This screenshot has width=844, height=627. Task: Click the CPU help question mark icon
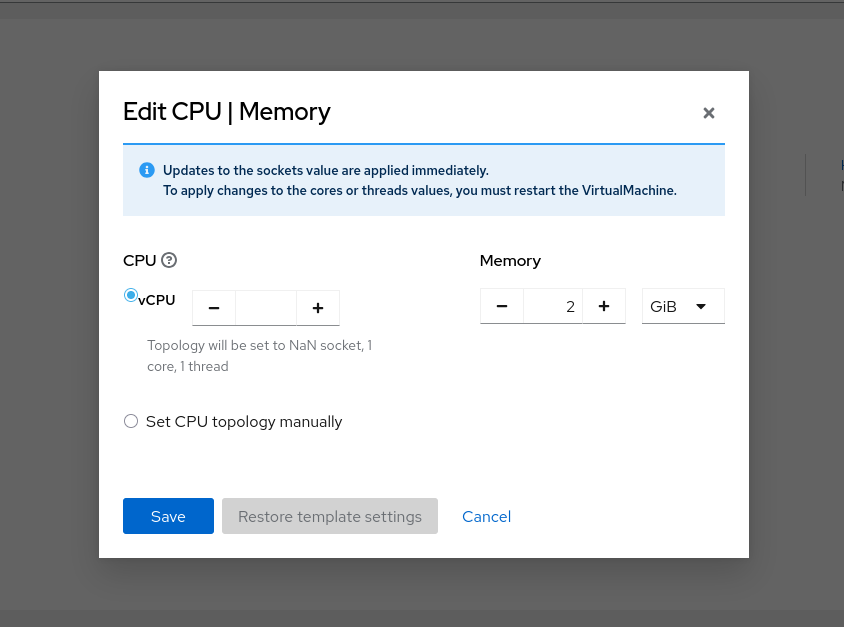[x=169, y=260]
